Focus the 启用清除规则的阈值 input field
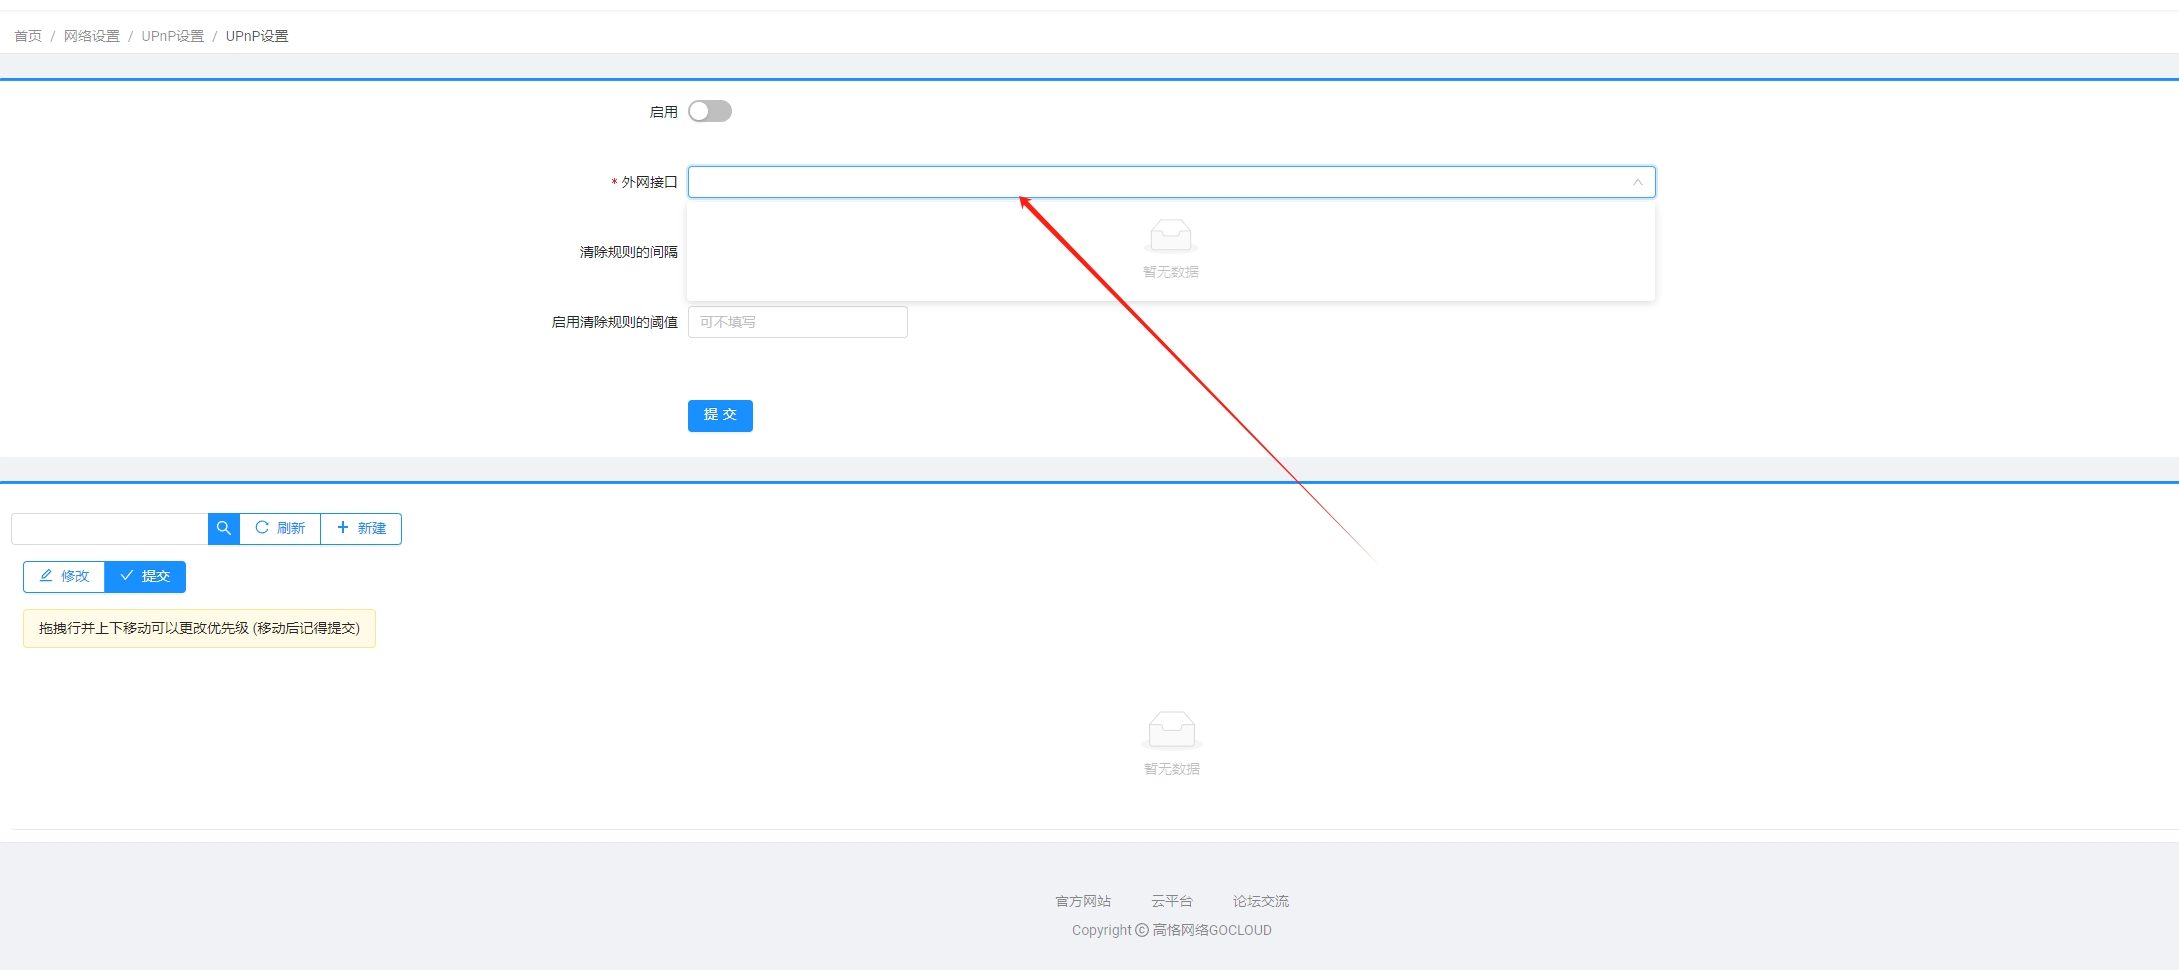 tap(797, 322)
